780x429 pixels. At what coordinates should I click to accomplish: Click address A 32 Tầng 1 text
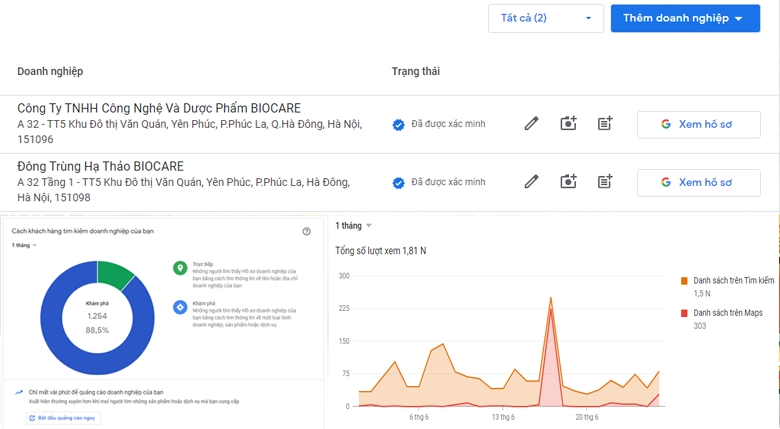pos(184,190)
